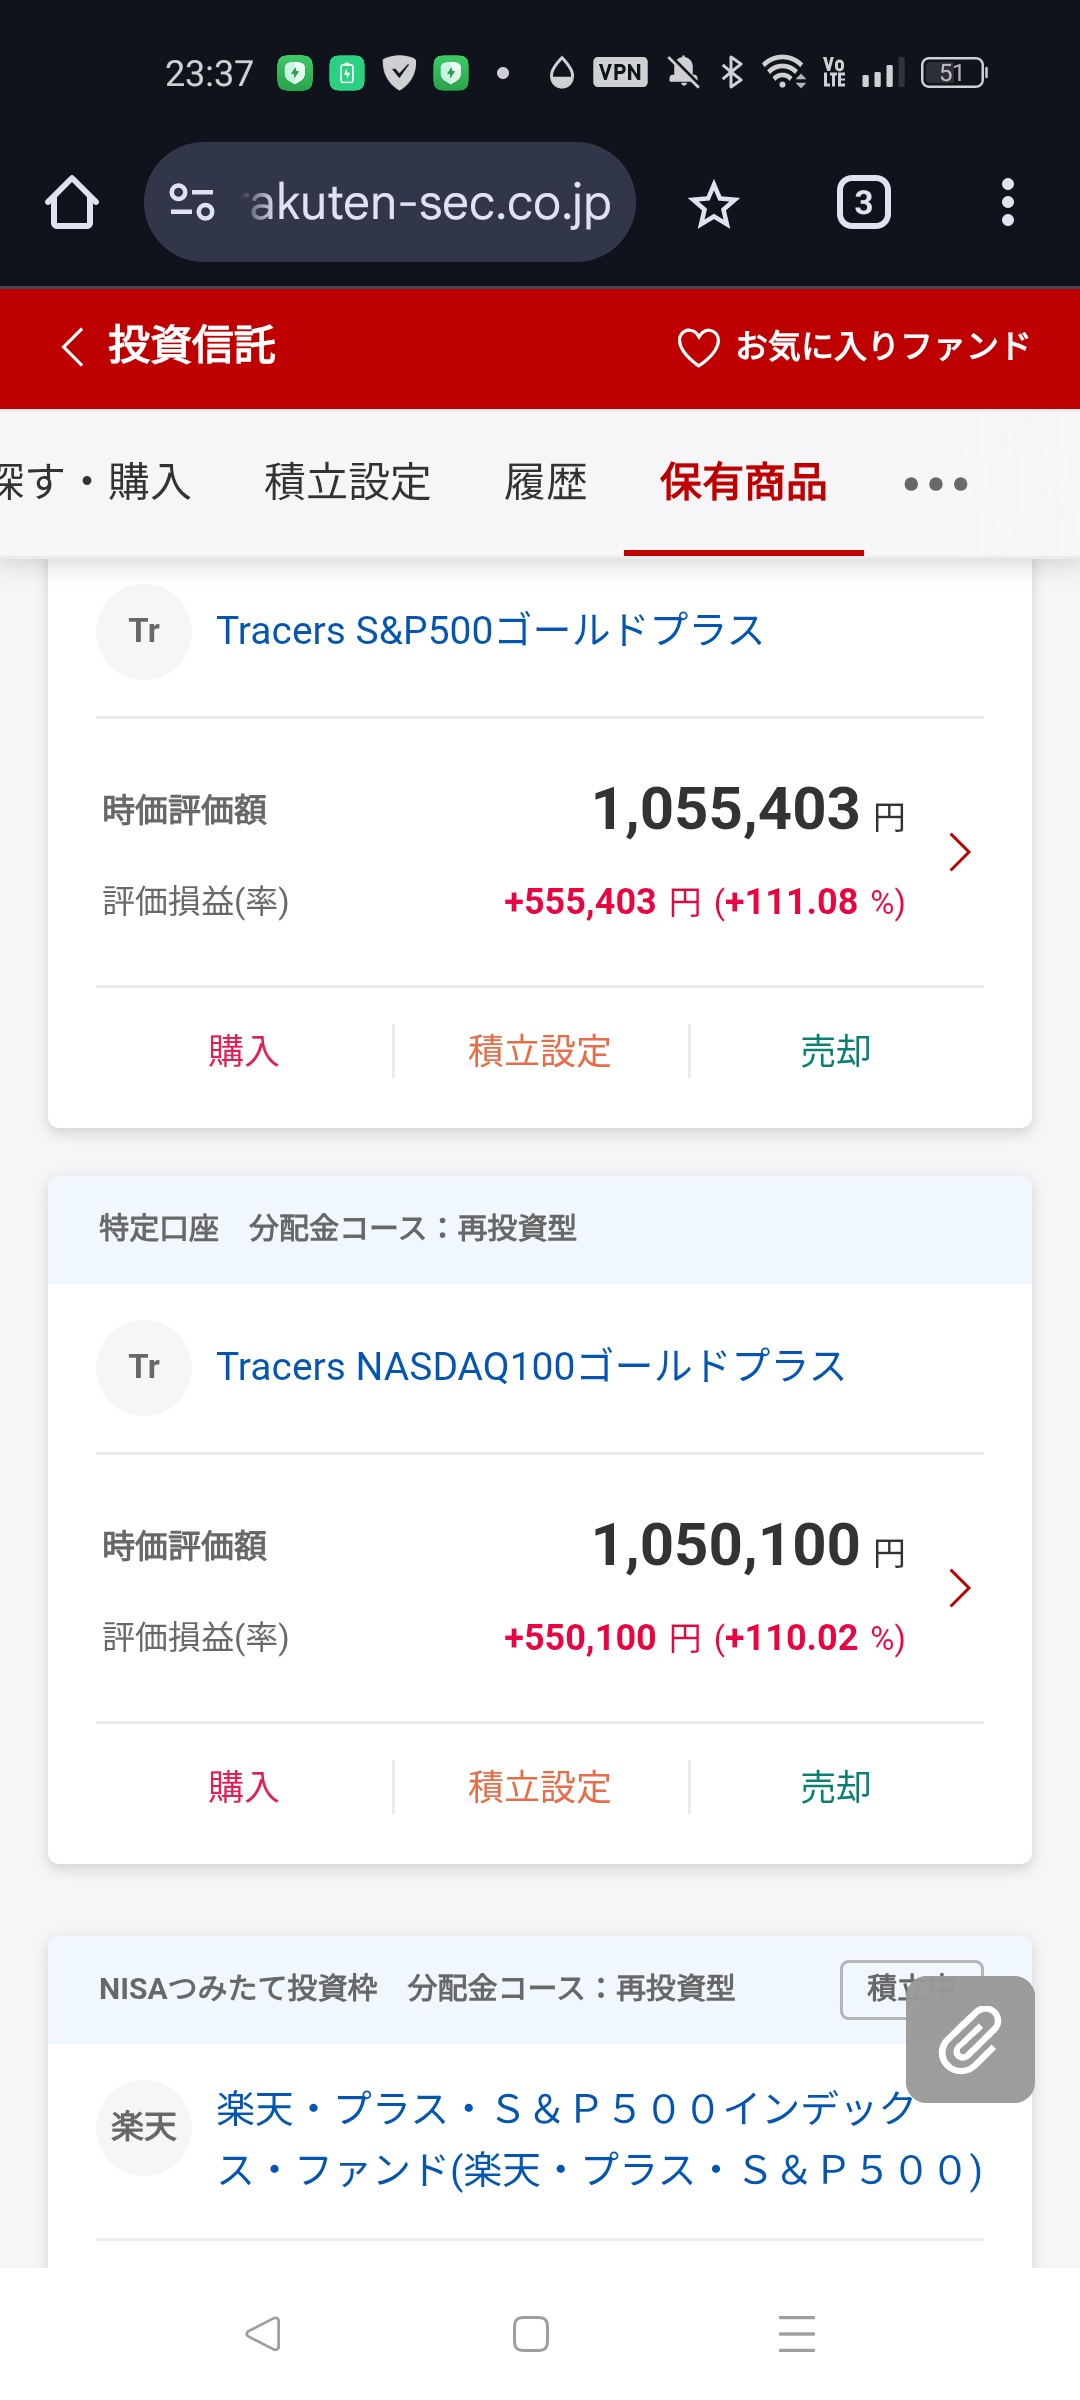
Task: Tap the floating paperclip attachment button
Action: tap(969, 2039)
